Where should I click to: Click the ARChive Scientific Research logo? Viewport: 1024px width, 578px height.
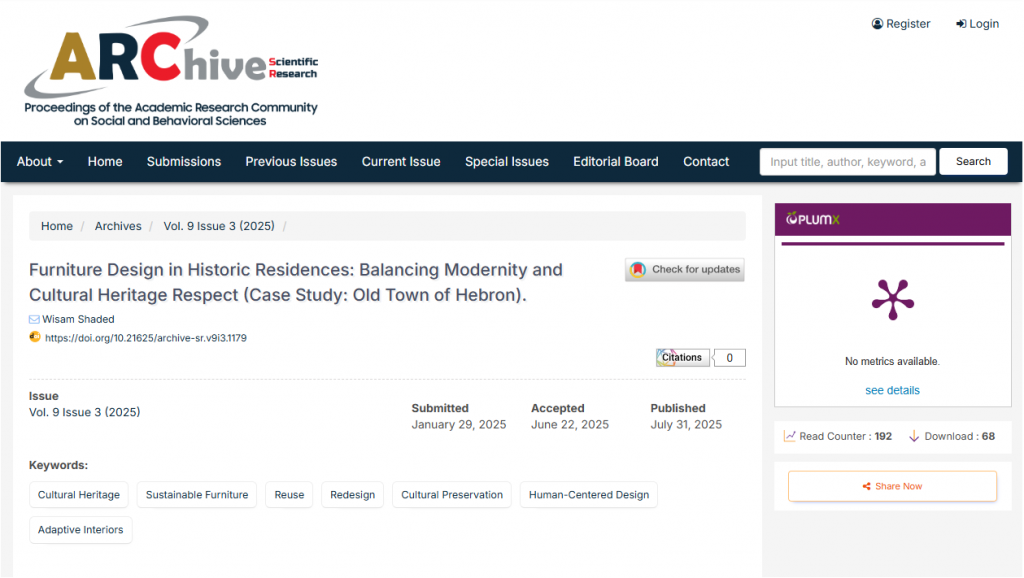171,71
